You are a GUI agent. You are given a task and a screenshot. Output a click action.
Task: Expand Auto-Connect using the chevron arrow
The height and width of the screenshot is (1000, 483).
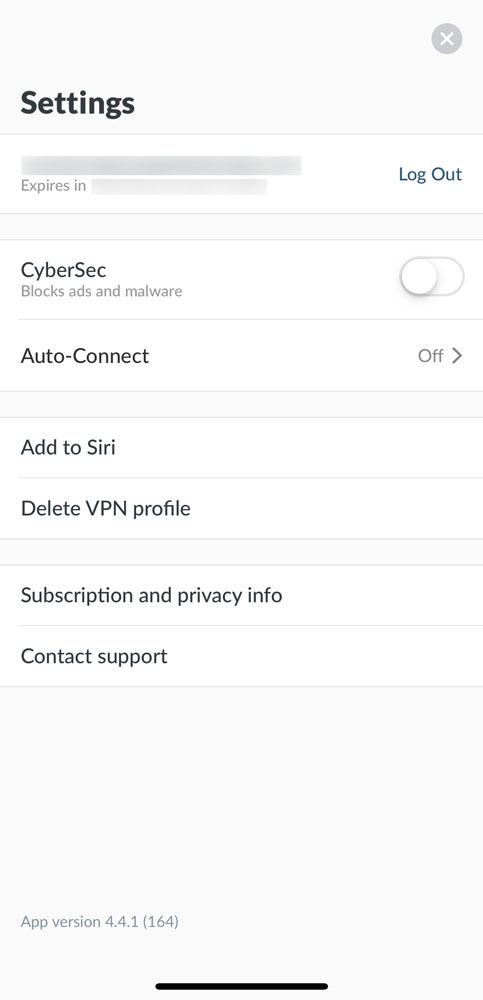[457, 356]
